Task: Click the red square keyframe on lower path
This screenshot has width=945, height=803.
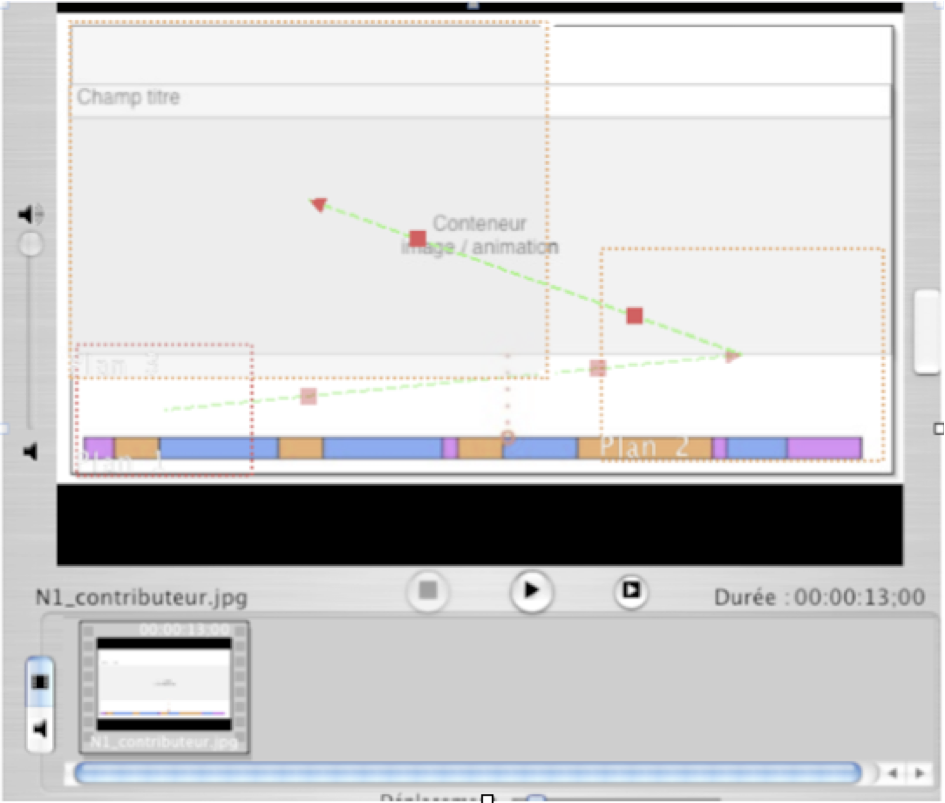Action: (635, 315)
